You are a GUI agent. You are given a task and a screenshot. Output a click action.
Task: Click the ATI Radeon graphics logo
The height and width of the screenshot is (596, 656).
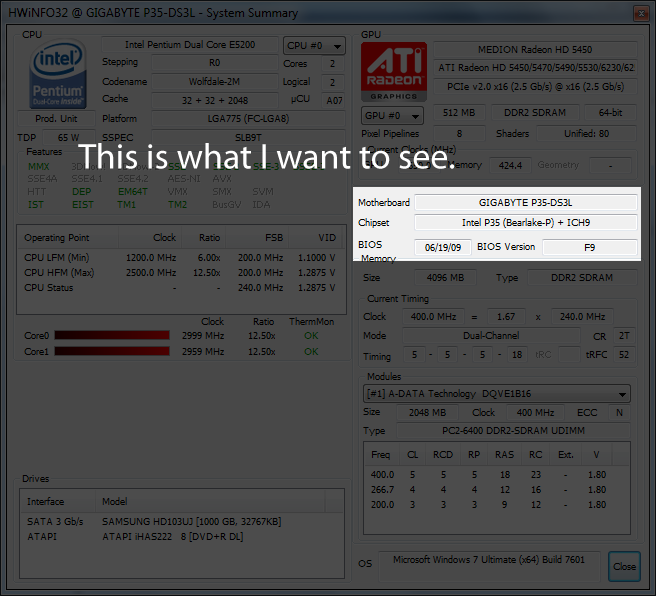pyautogui.click(x=393, y=70)
